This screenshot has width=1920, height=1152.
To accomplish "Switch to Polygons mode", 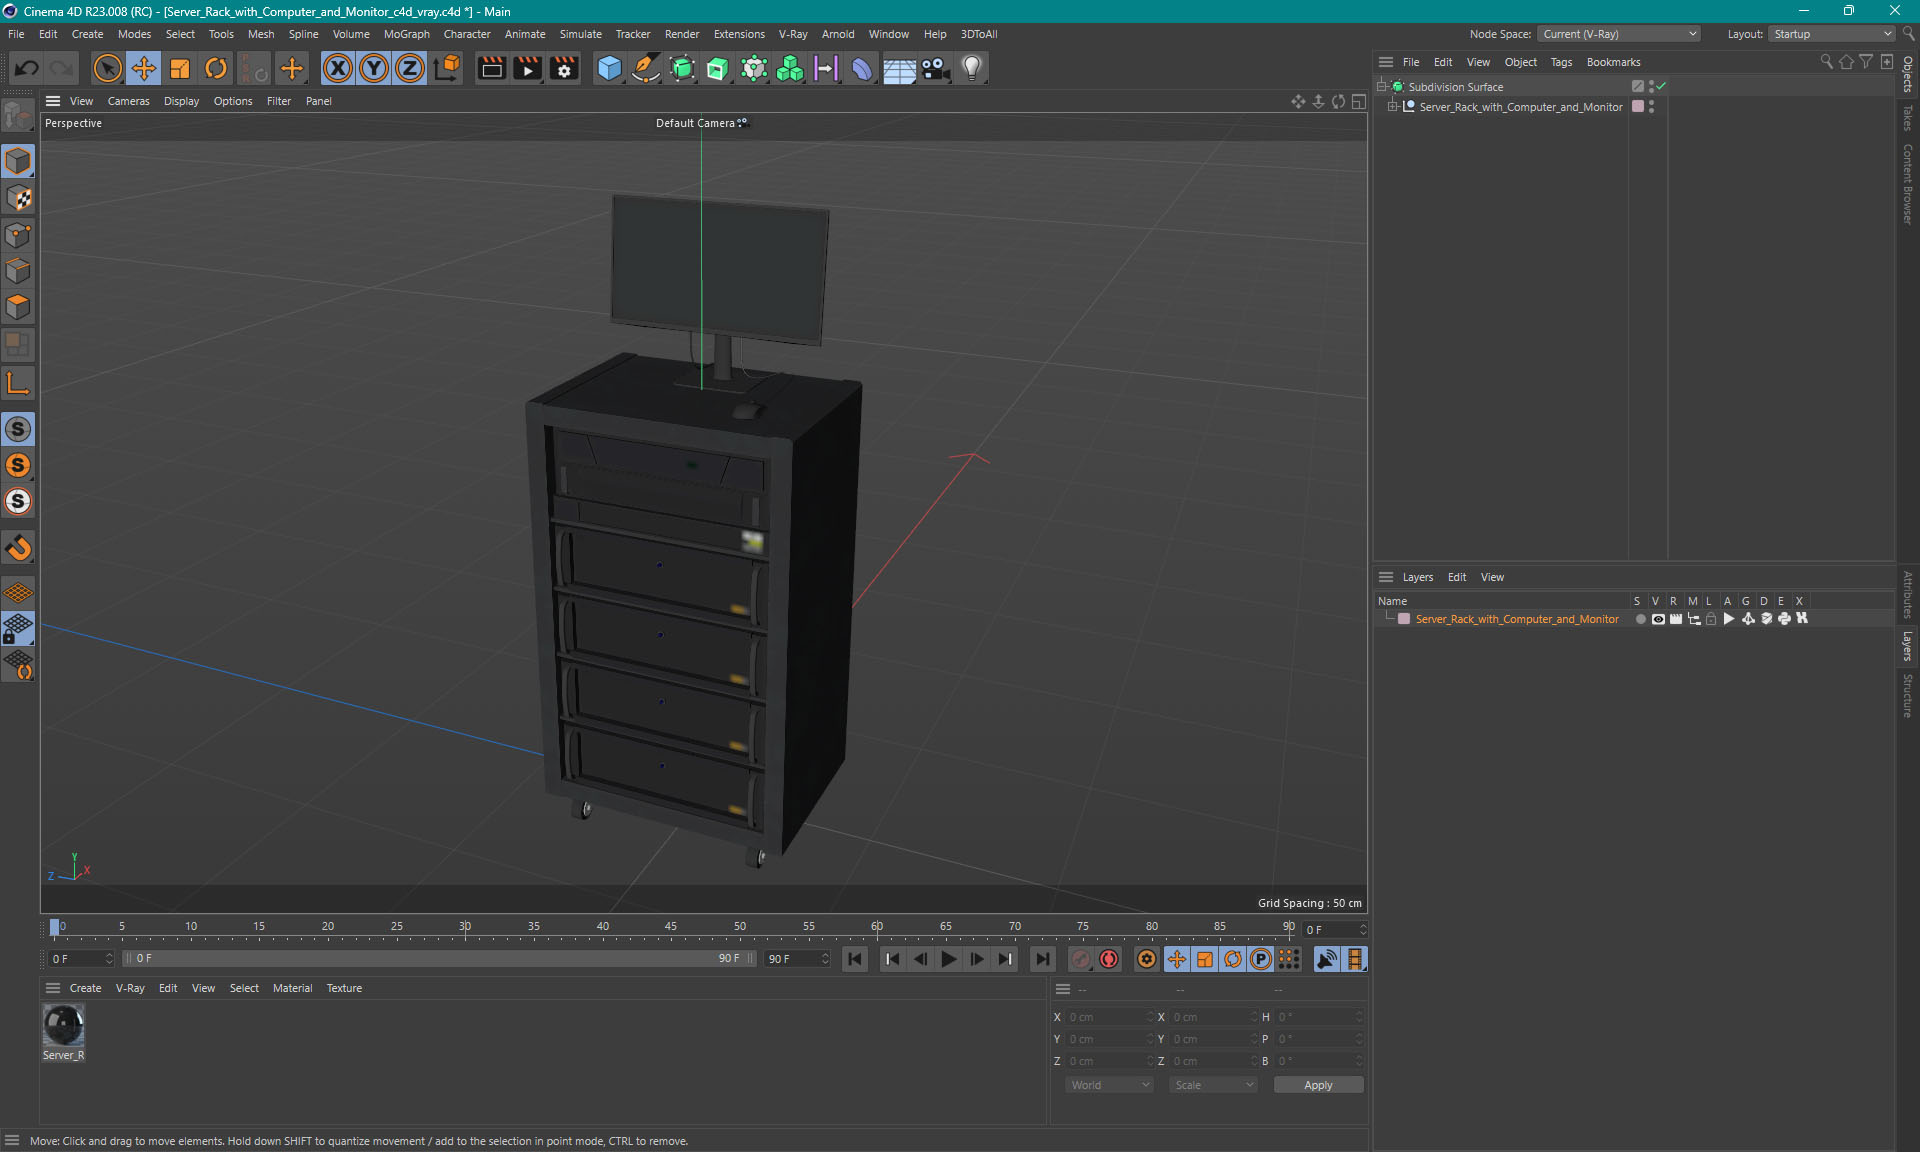I will tap(18, 307).
